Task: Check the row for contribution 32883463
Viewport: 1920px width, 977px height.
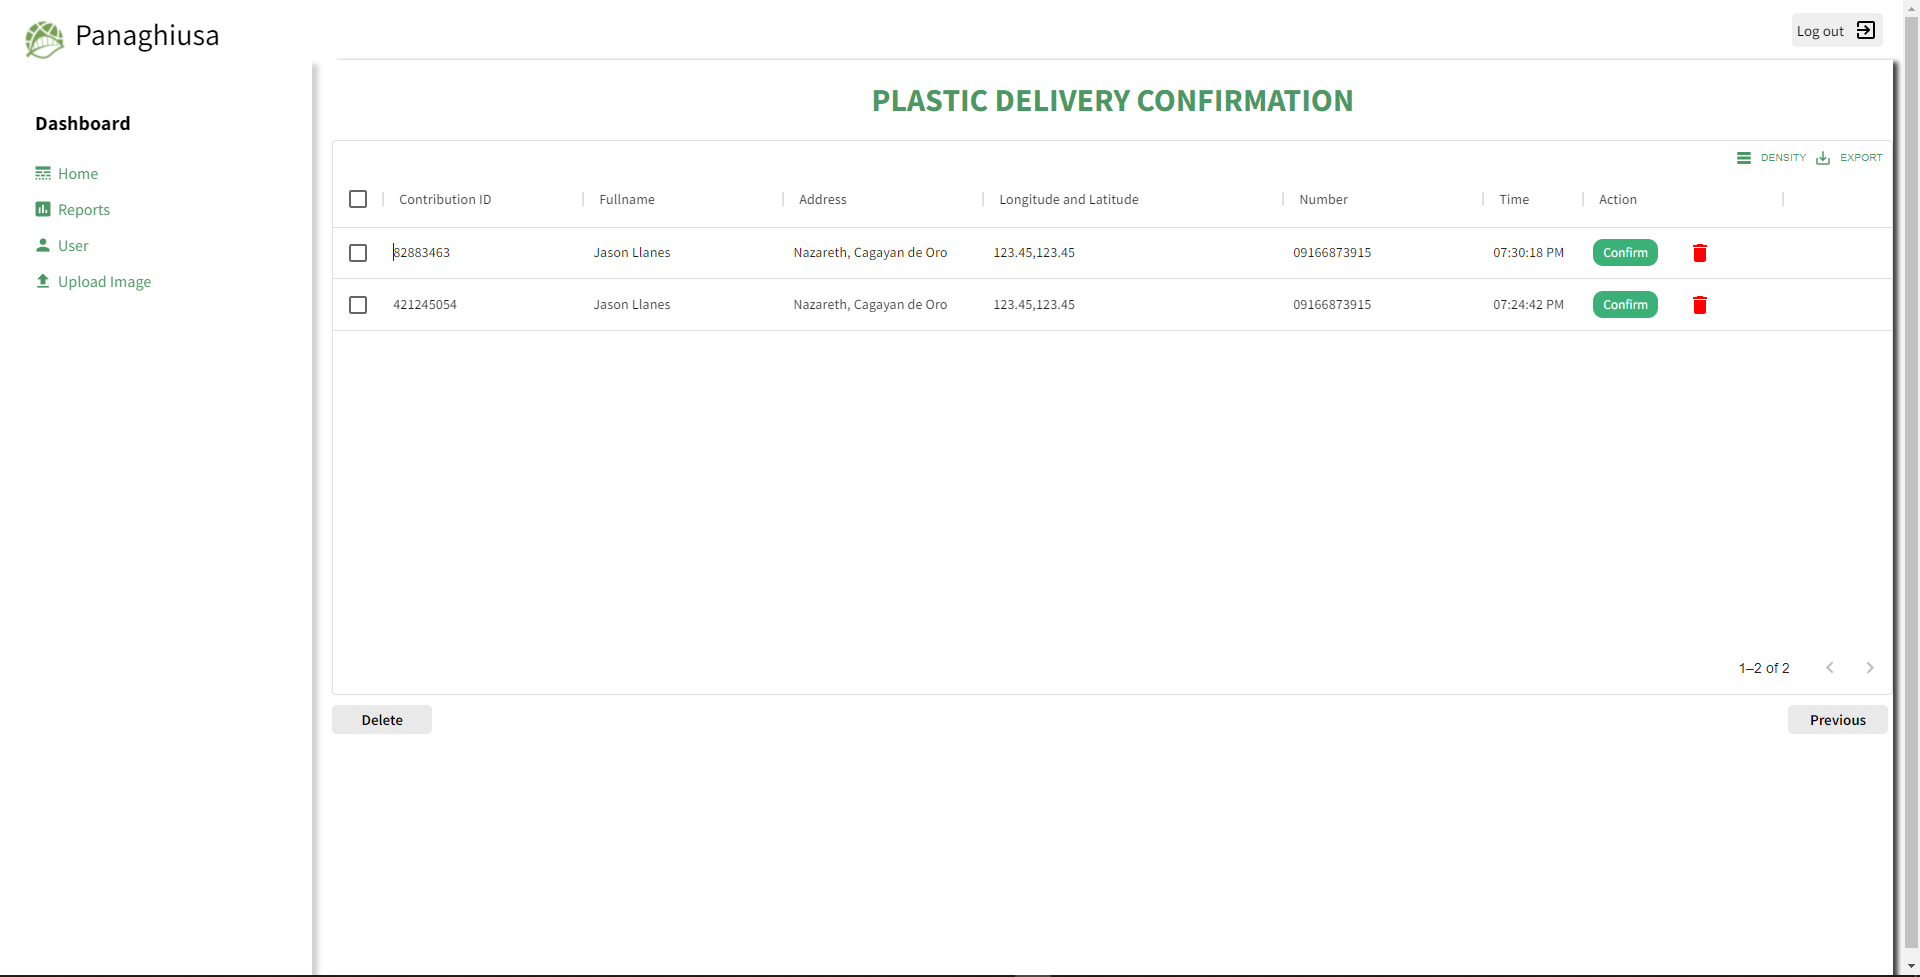Action: 358,253
